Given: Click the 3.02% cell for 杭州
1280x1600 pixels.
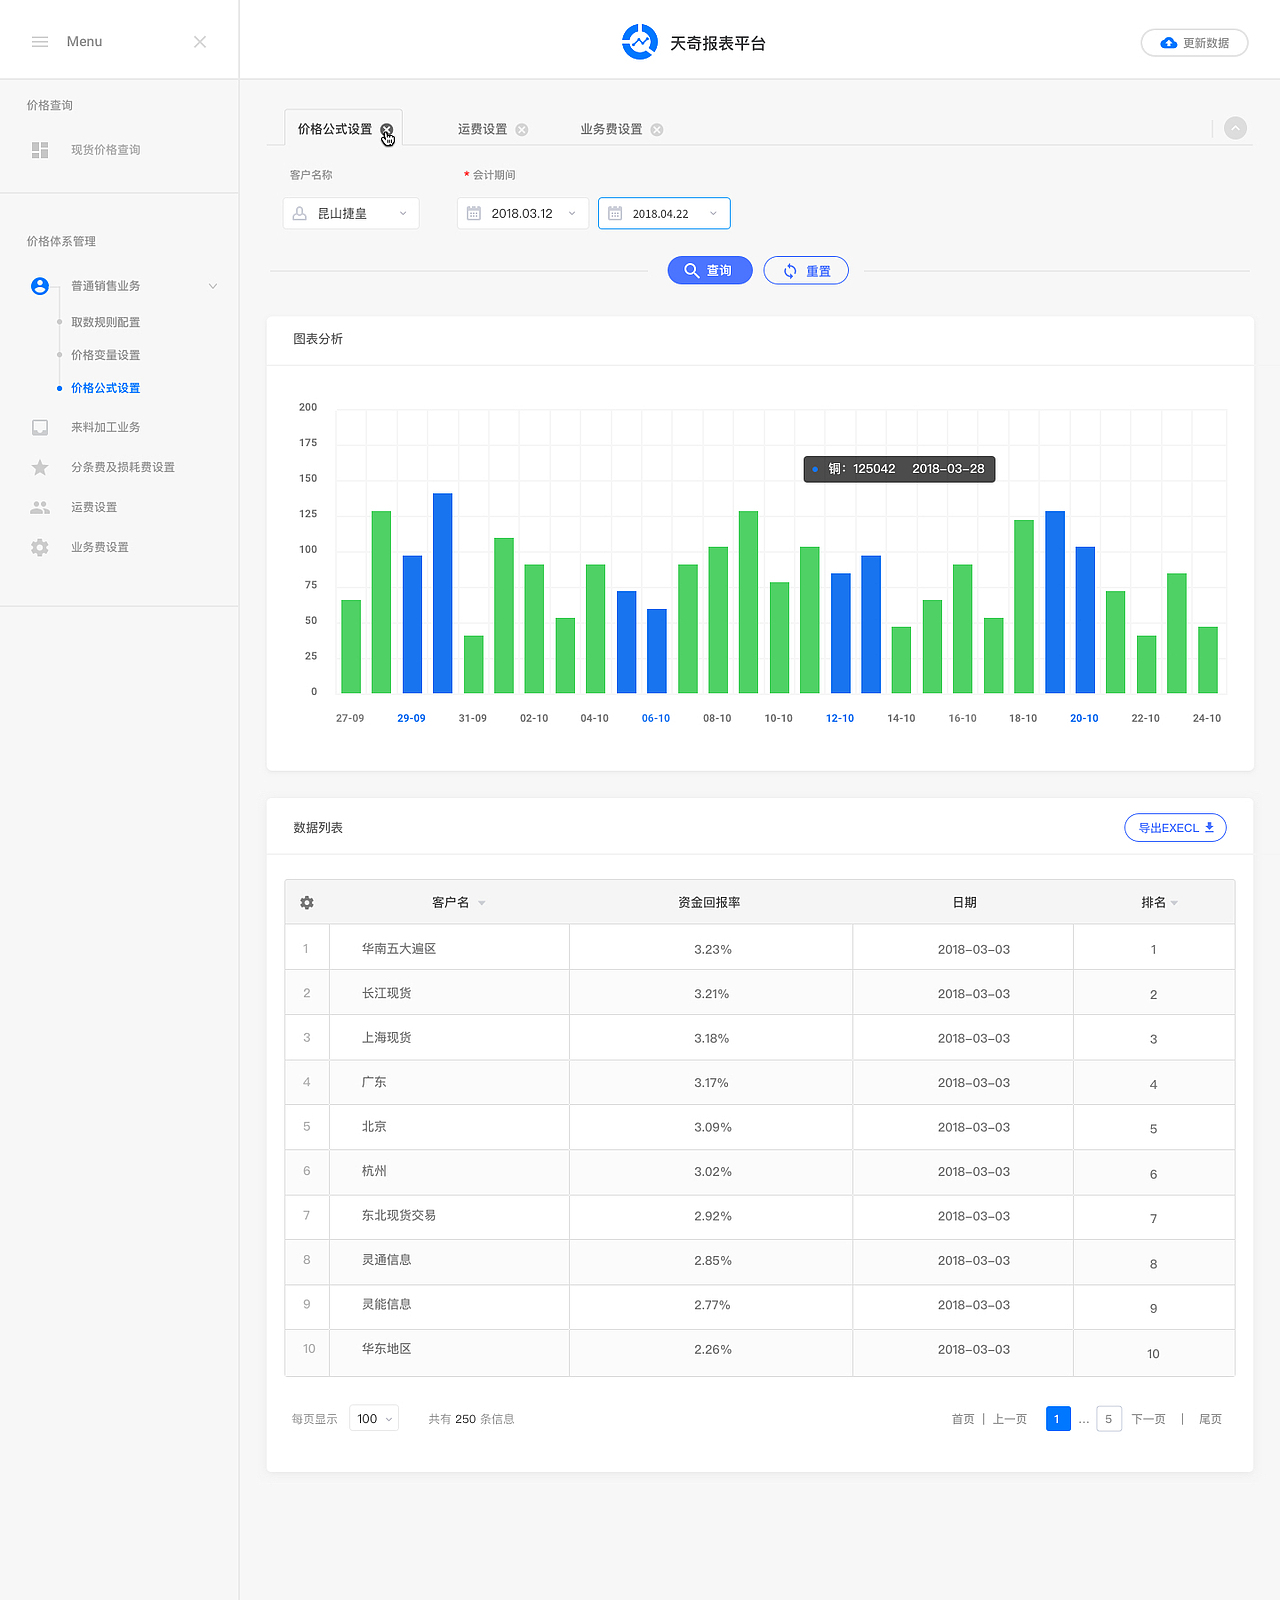Looking at the screenshot, I should click(713, 1171).
